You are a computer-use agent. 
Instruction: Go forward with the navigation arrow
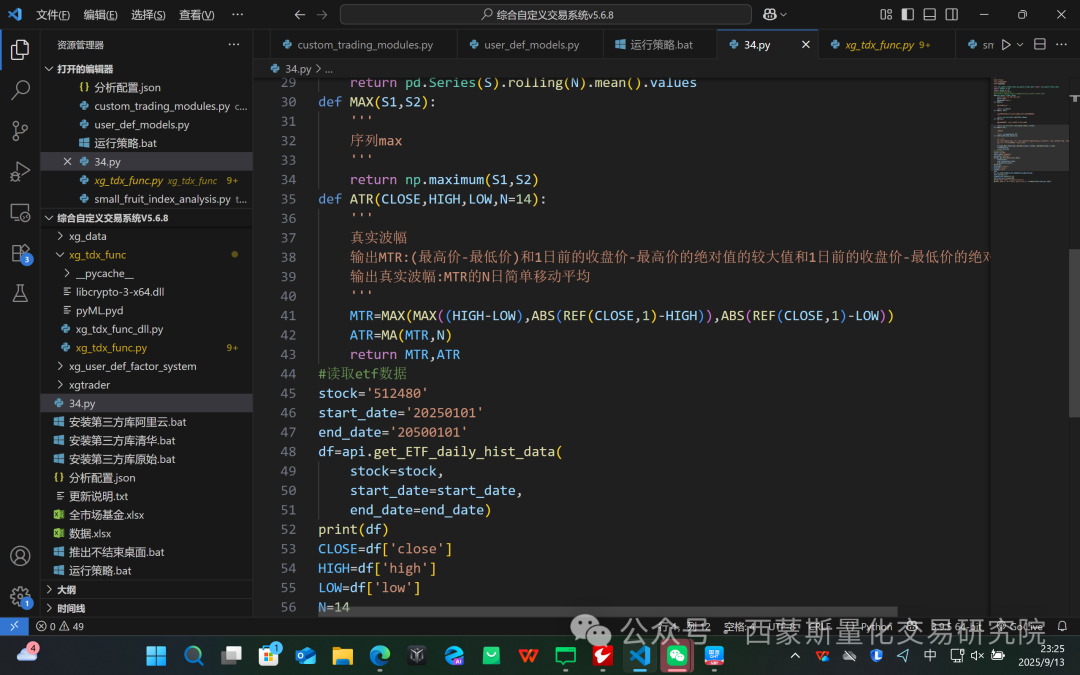[322, 14]
